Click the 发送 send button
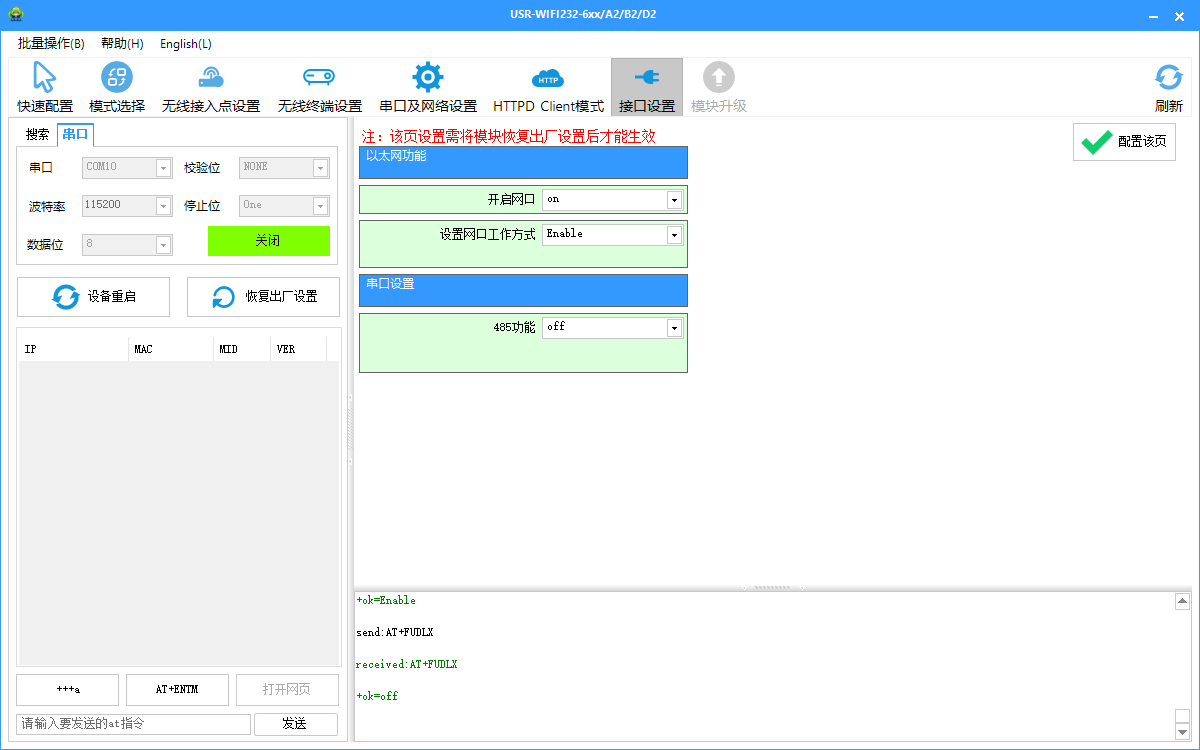This screenshot has width=1200, height=750. click(x=296, y=724)
